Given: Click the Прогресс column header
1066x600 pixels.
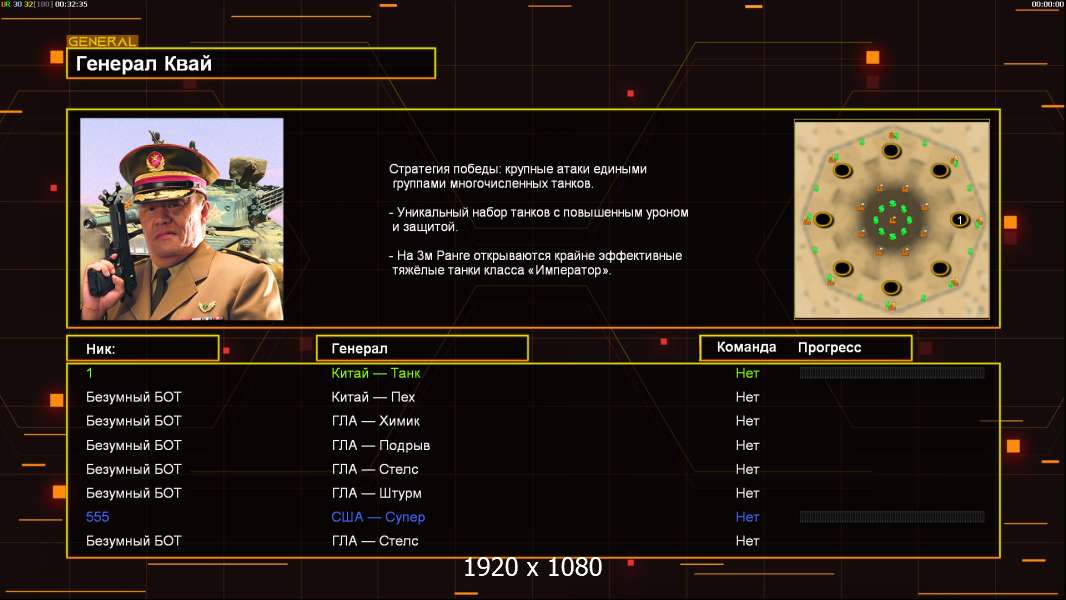Looking at the screenshot, I should pos(829,348).
